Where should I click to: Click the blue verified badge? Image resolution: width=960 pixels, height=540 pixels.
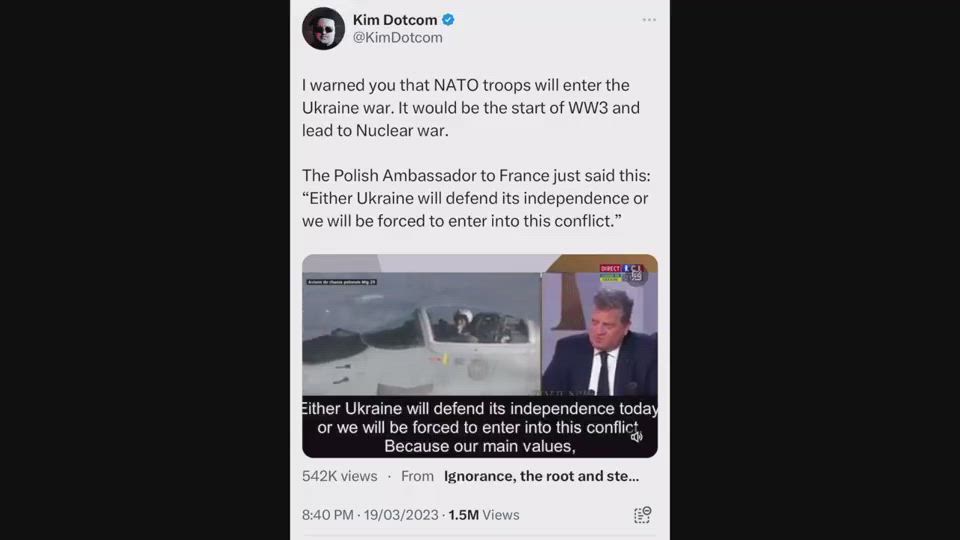pos(448,20)
